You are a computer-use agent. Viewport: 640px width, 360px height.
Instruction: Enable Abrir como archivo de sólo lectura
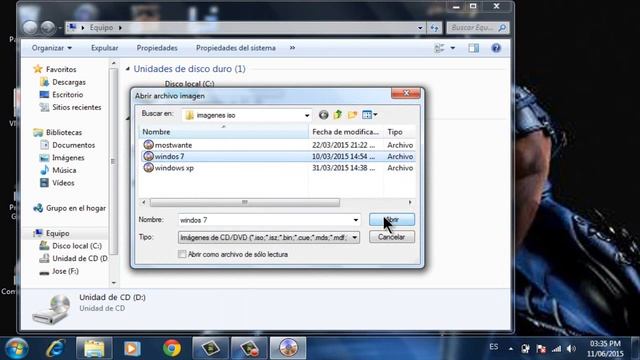click(182, 254)
